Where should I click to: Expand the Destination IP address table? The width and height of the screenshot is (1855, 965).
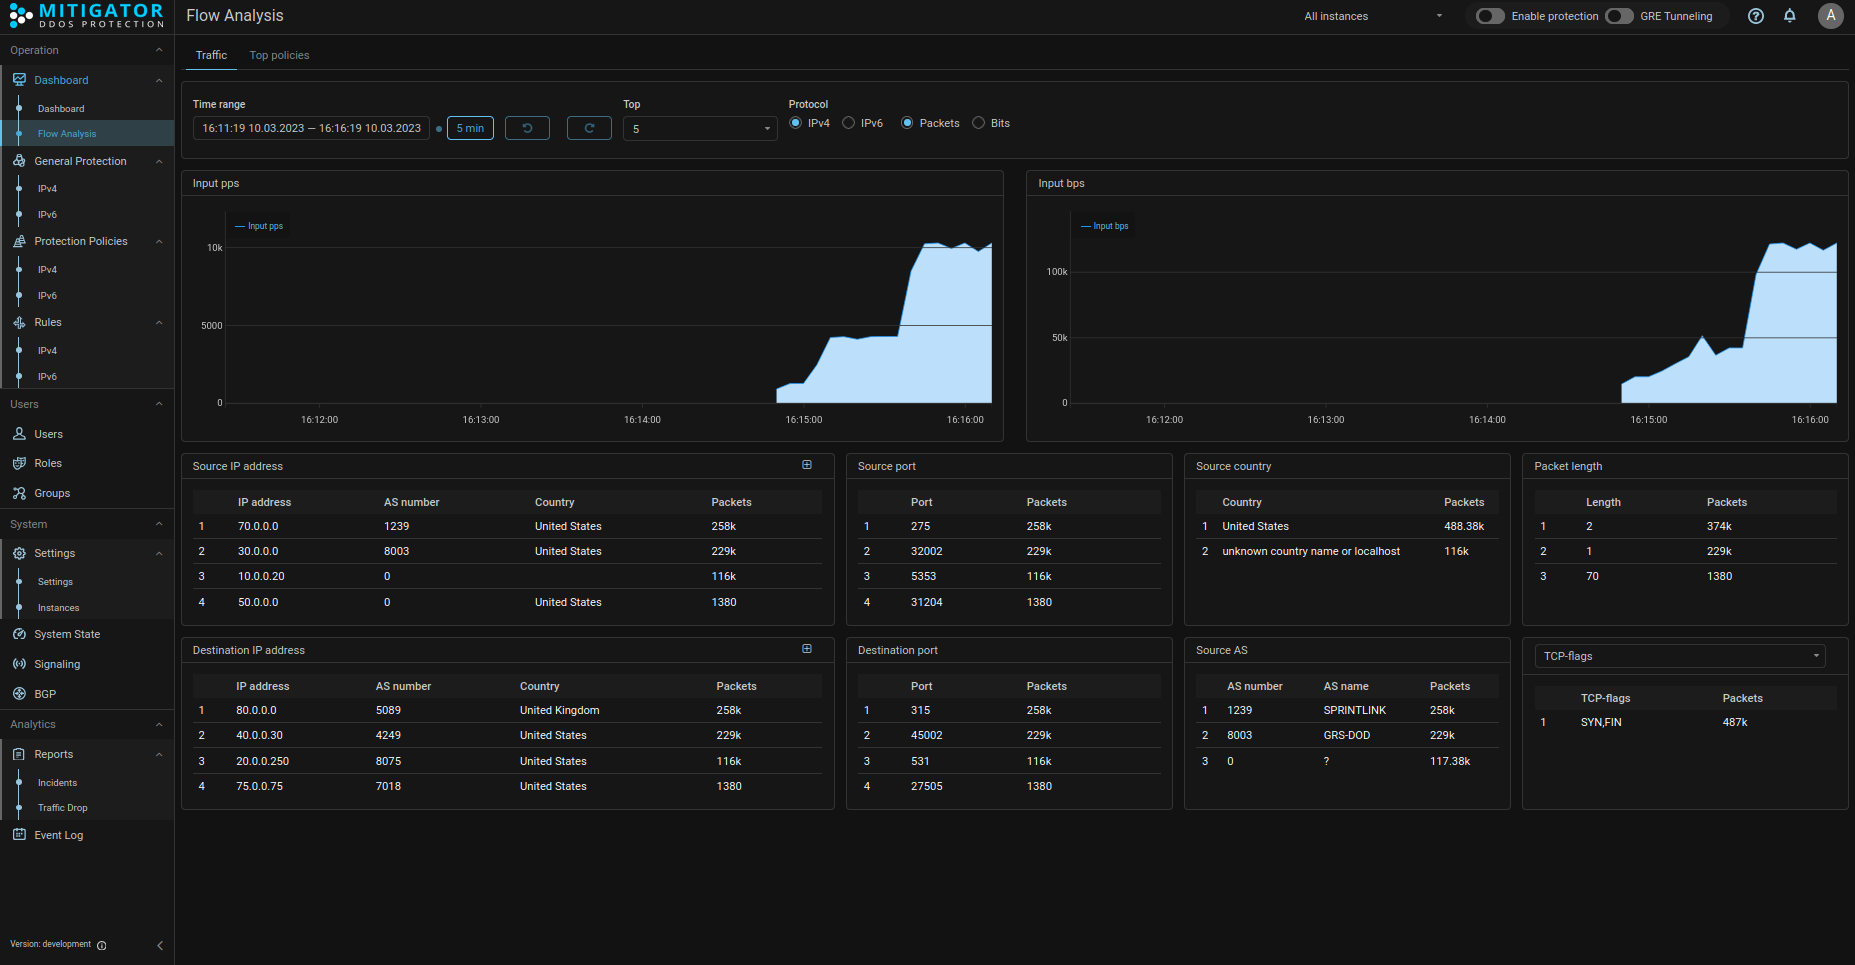[x=807, y=649]
